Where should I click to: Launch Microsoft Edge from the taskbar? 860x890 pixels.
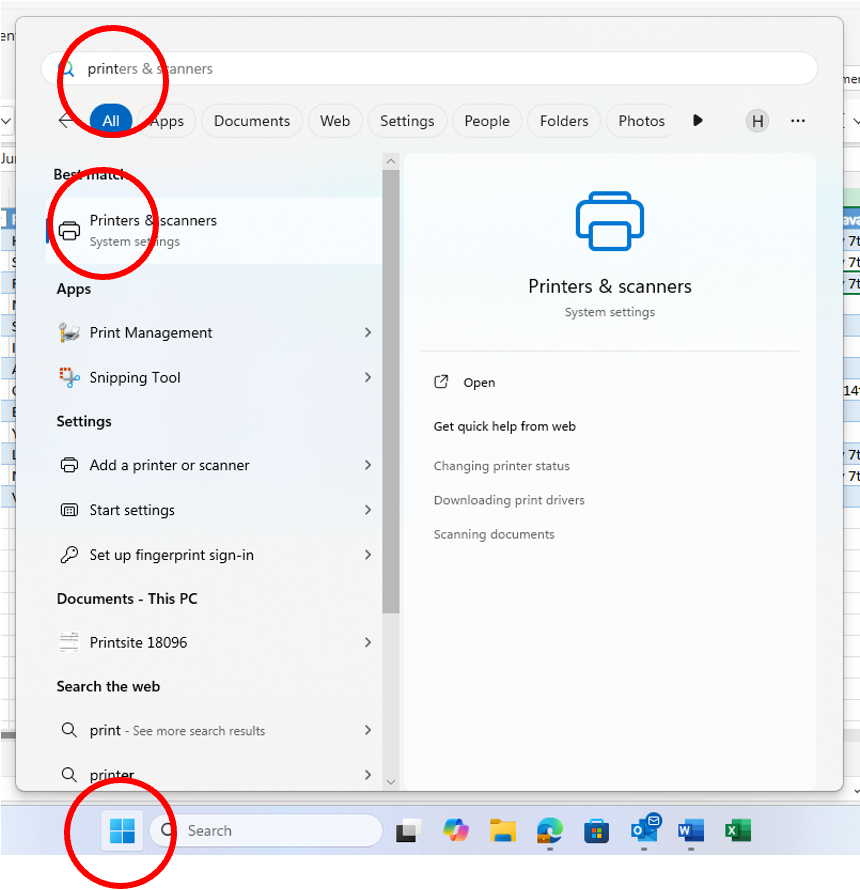(x=549, y=830)
